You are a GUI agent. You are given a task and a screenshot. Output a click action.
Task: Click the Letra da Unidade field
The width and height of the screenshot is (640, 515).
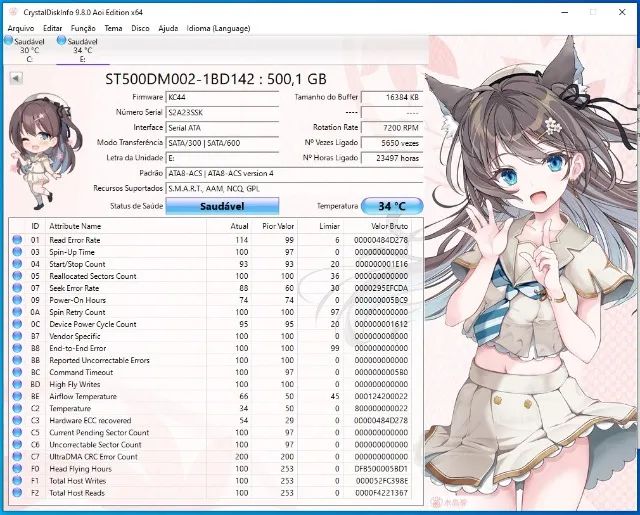tap(222, 158)
